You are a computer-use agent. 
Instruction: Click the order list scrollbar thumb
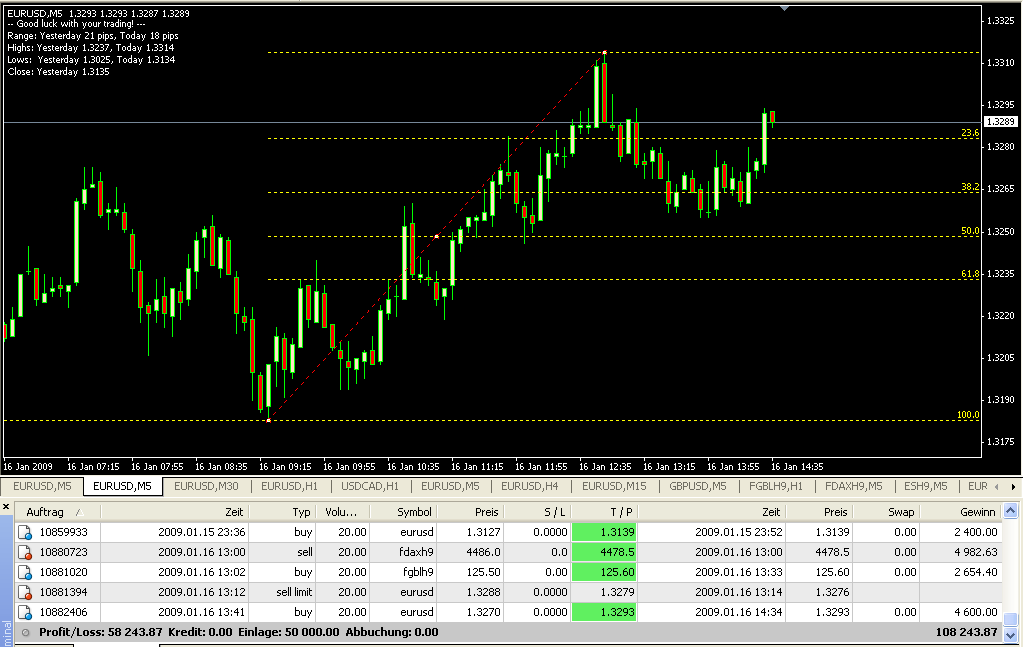click(1010, 620)
